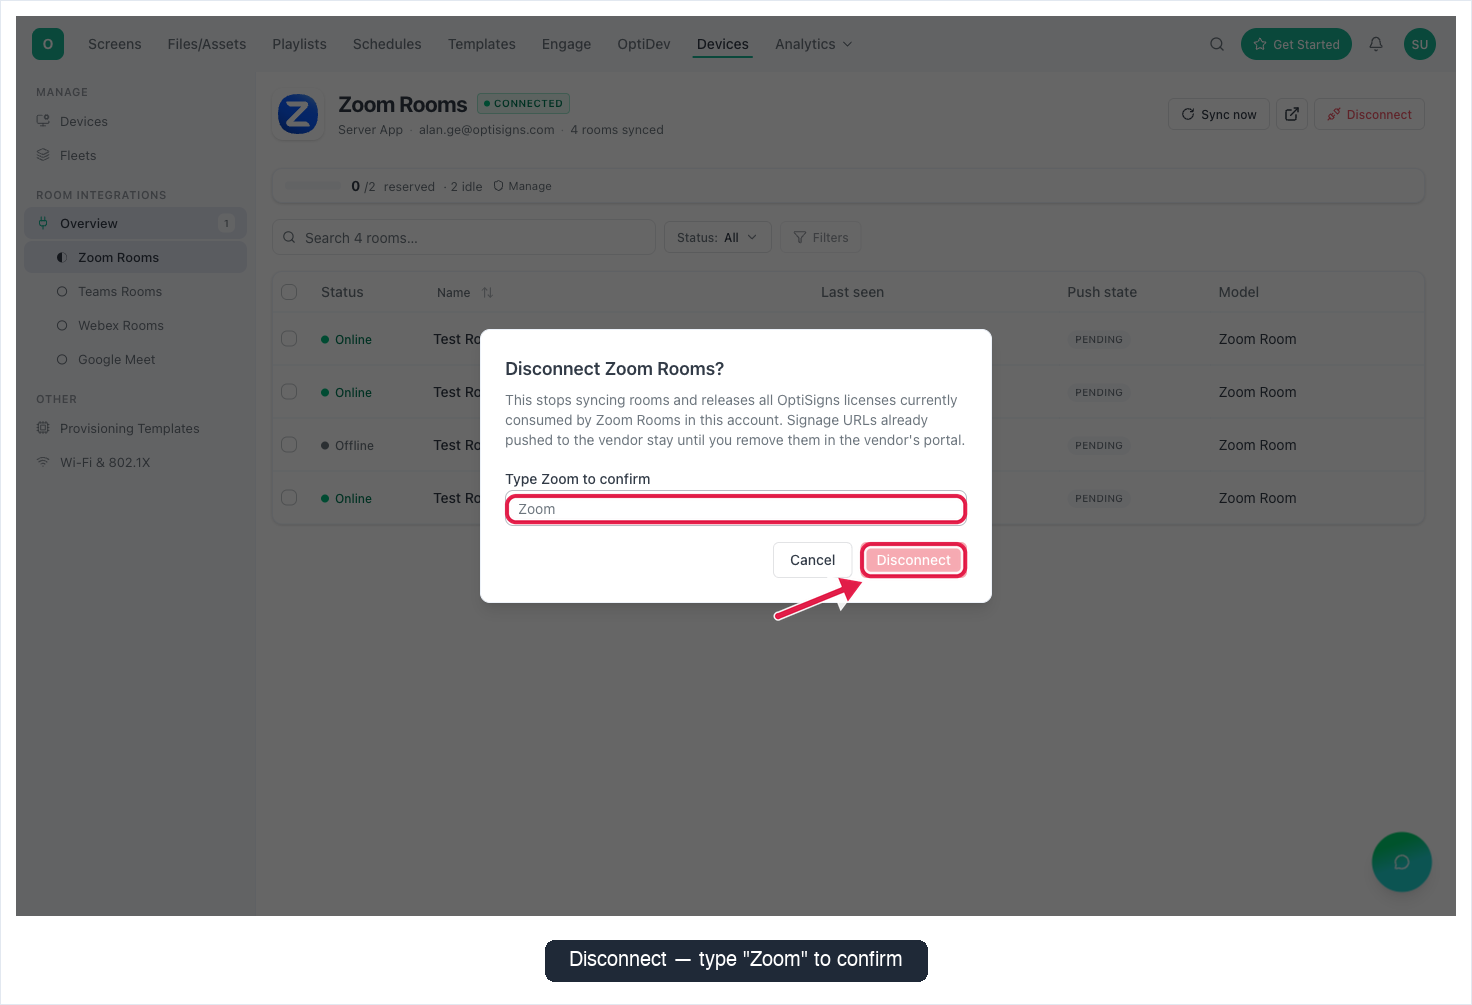The image size is (1472, 1005).
Task: Open notifications bell icon
Action: [x=1376, y=44]
